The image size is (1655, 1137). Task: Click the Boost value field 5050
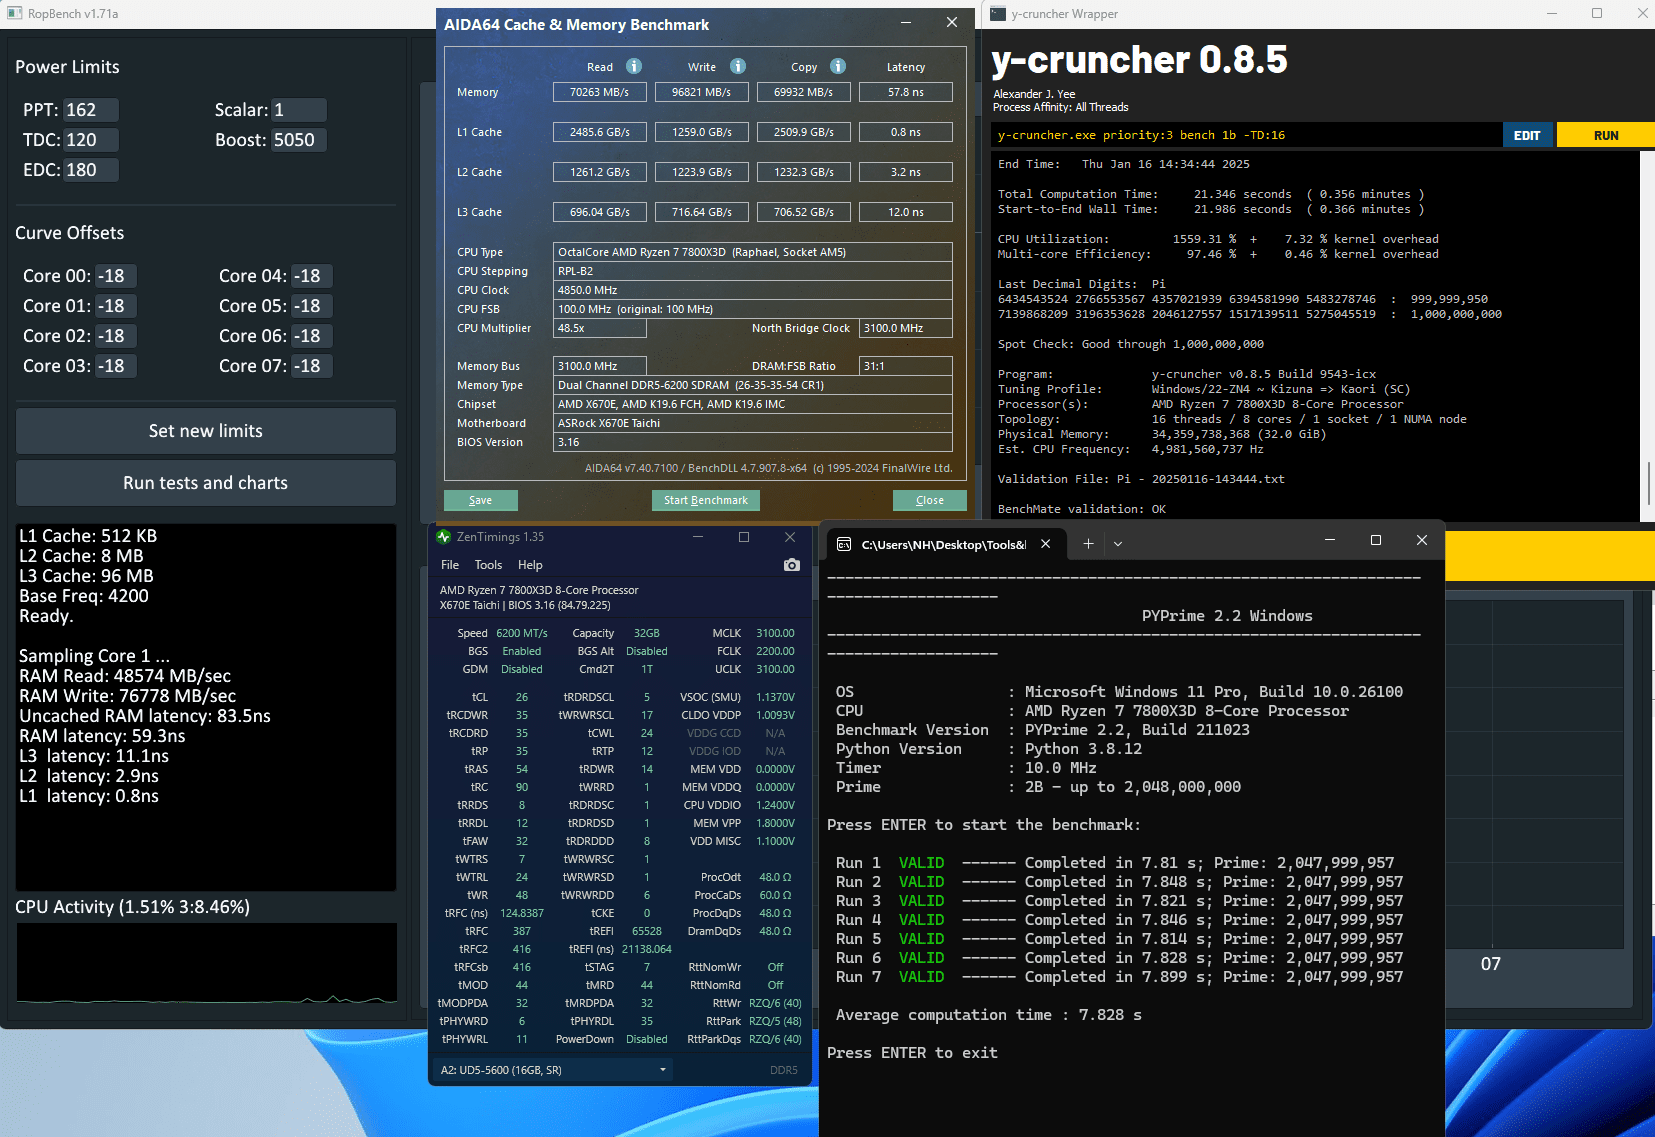299,140
